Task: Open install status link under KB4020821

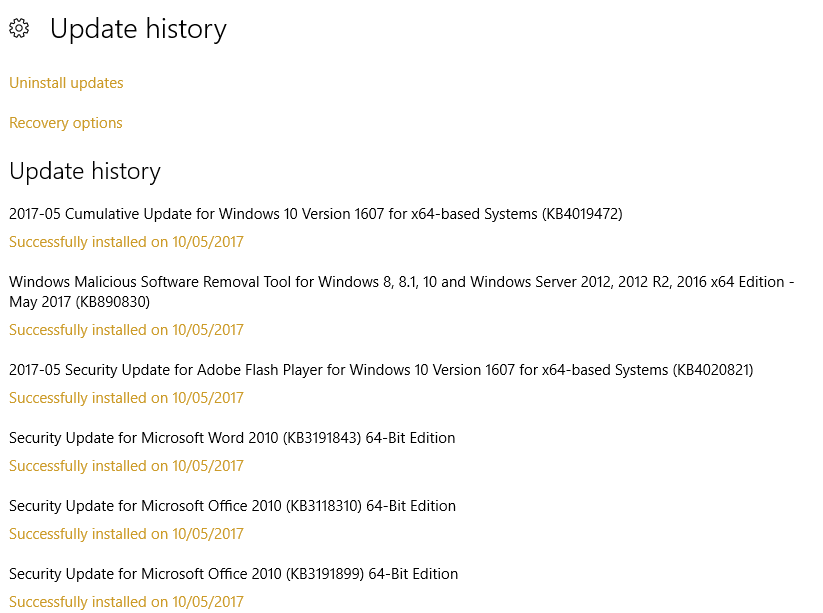Action: [x=126, y=398]
